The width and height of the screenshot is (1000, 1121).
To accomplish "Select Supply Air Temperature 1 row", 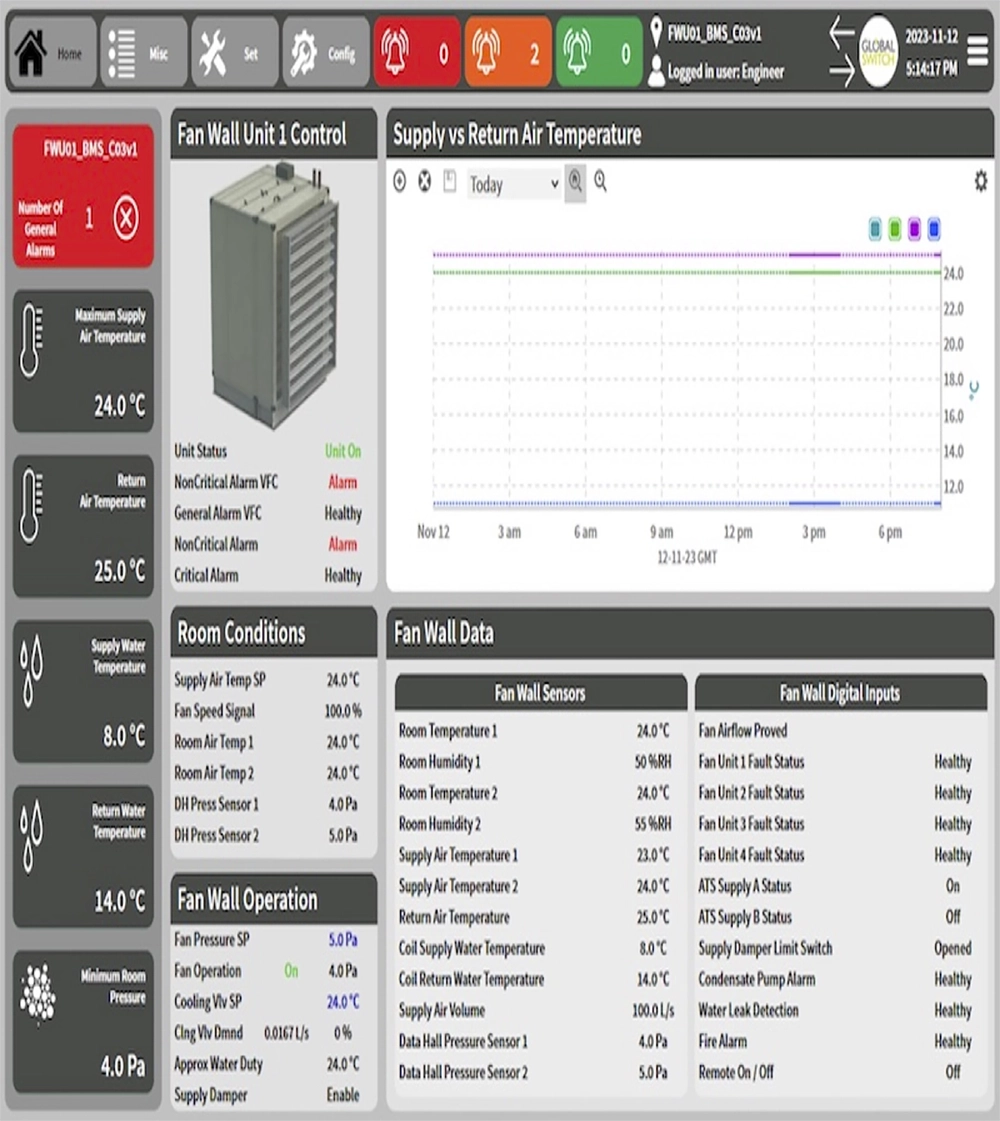I will click(535, 855).
